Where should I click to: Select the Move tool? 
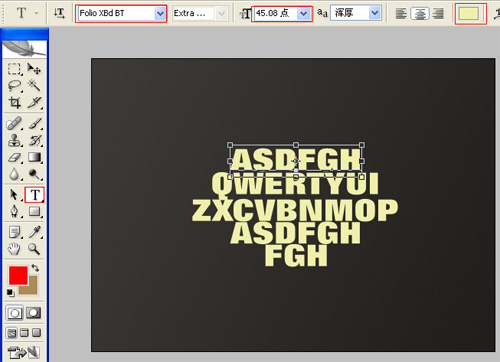pos(34,69)
